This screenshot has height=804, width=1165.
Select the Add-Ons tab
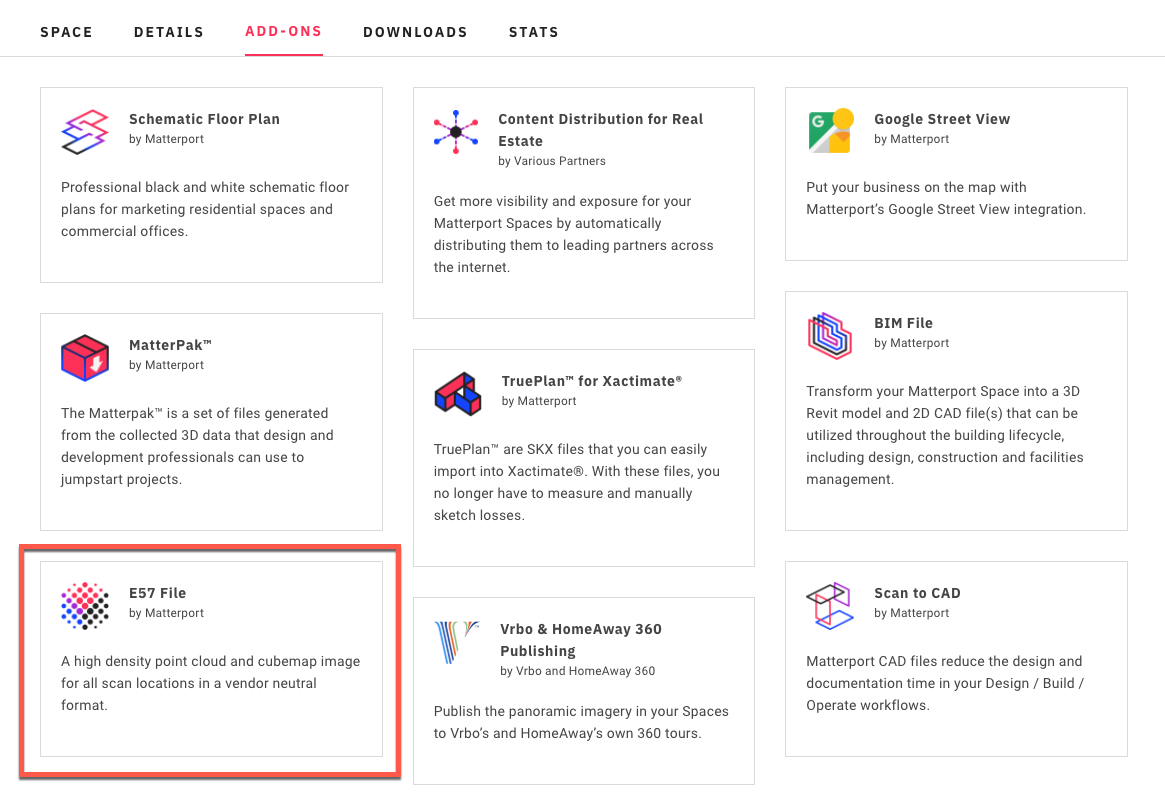(284, 31)
